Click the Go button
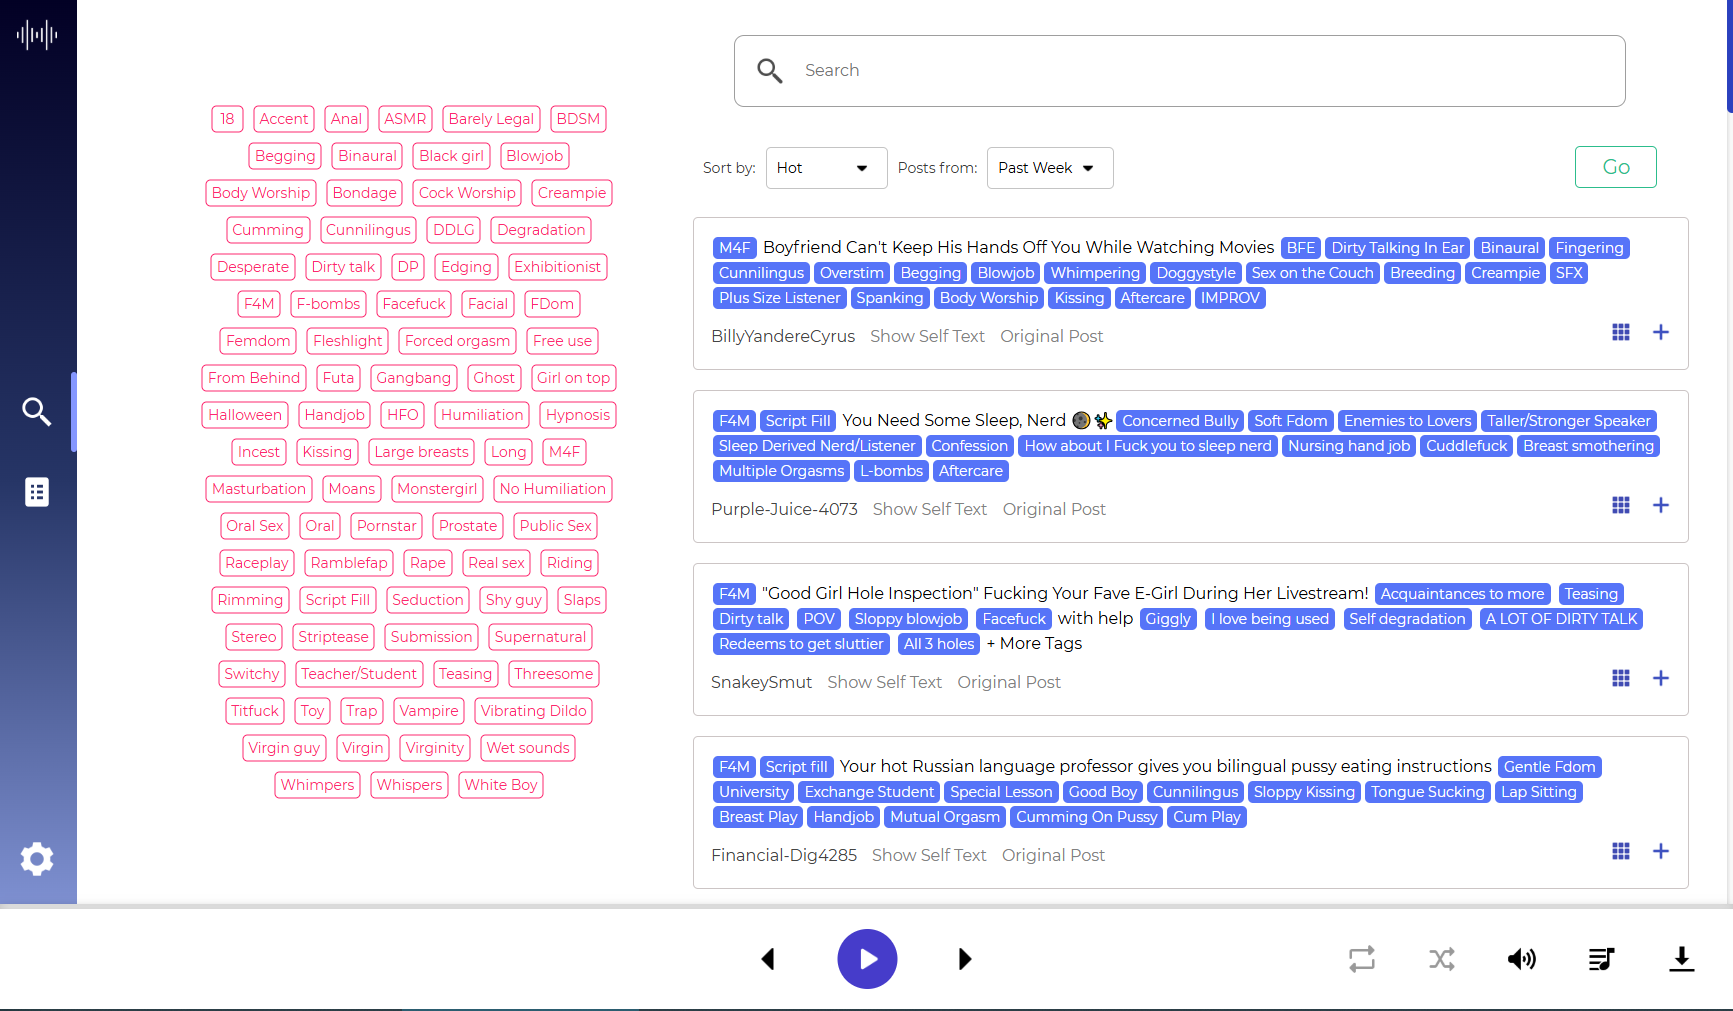The height and width of the screenshot is (1011, 1733). point(1616,167)
